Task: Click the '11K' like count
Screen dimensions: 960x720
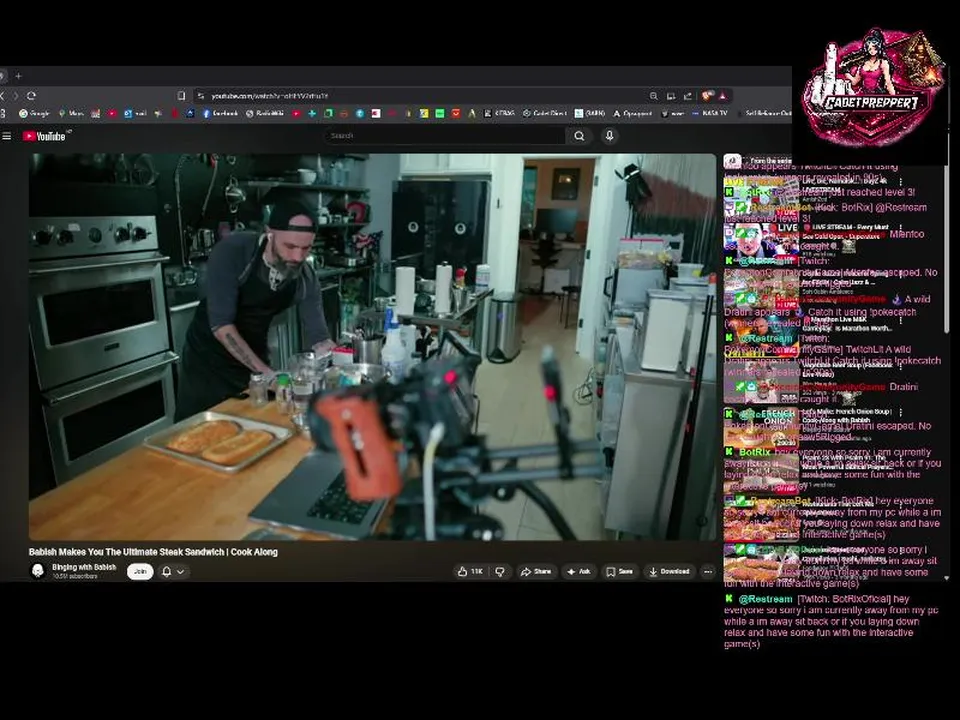Action: (x=477, y=572)
